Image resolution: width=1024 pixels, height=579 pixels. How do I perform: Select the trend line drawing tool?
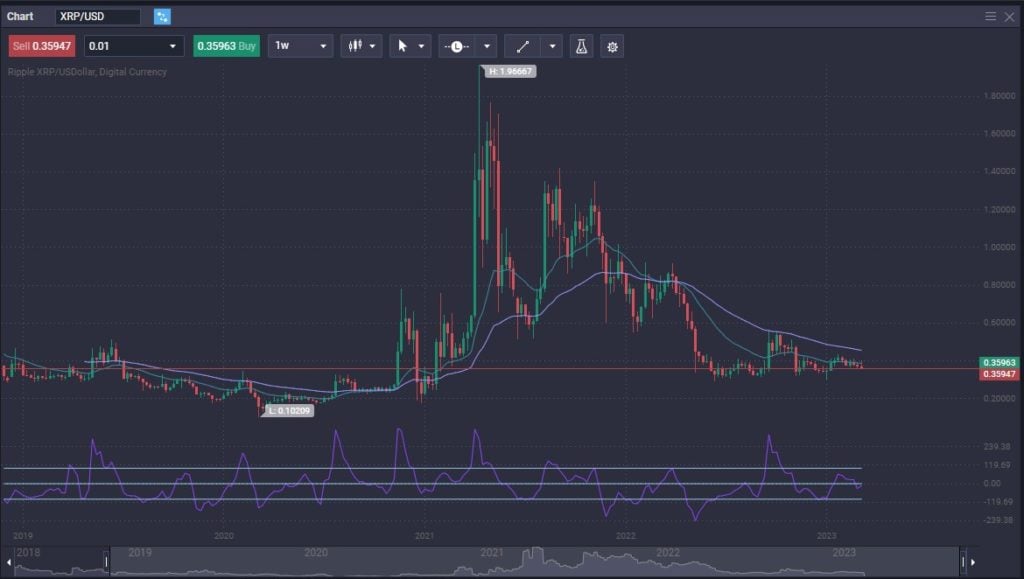[523, 46]
